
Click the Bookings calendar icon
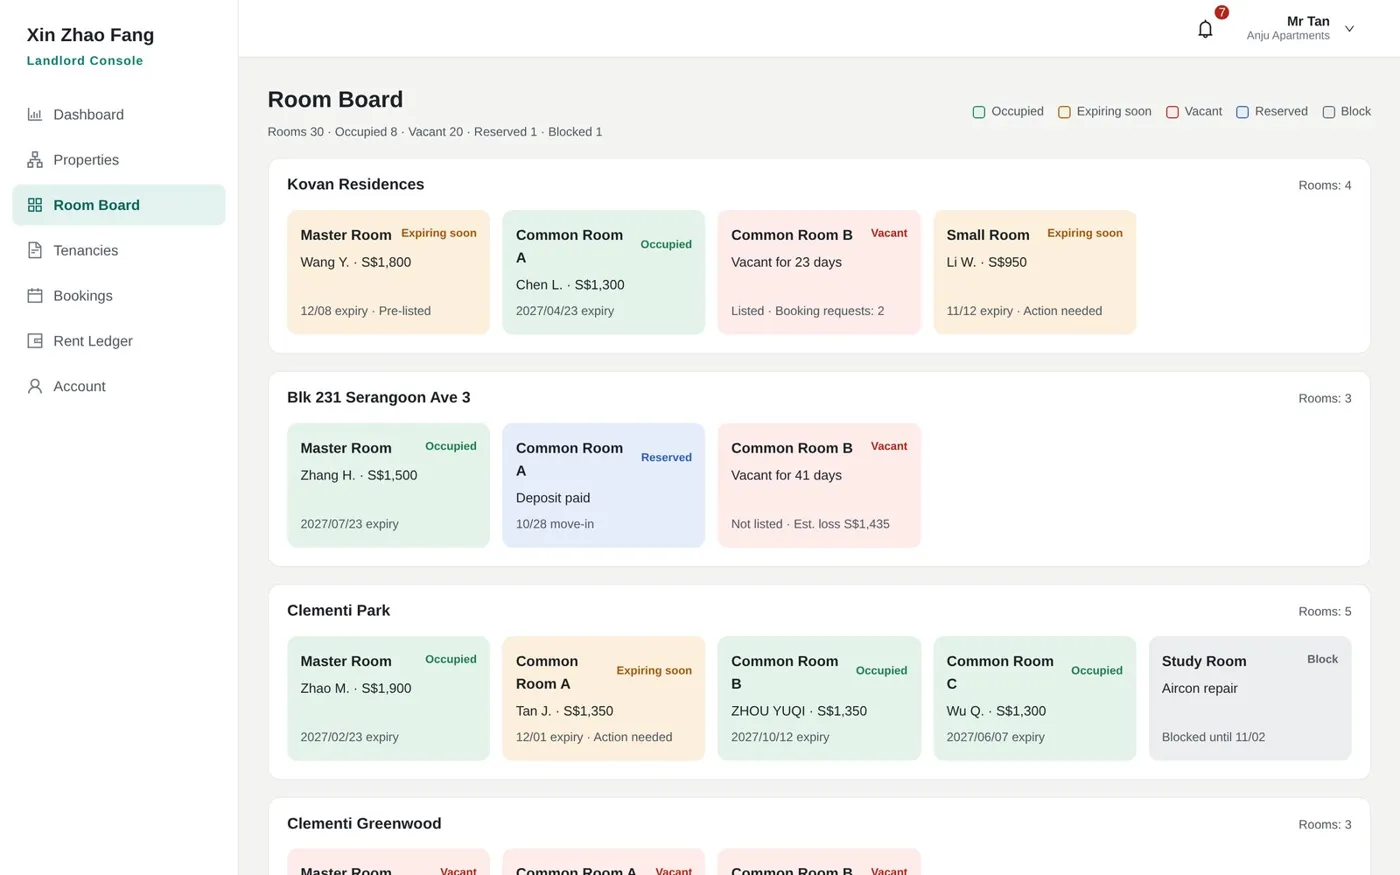pyautogui.click(x=35, y=296)
